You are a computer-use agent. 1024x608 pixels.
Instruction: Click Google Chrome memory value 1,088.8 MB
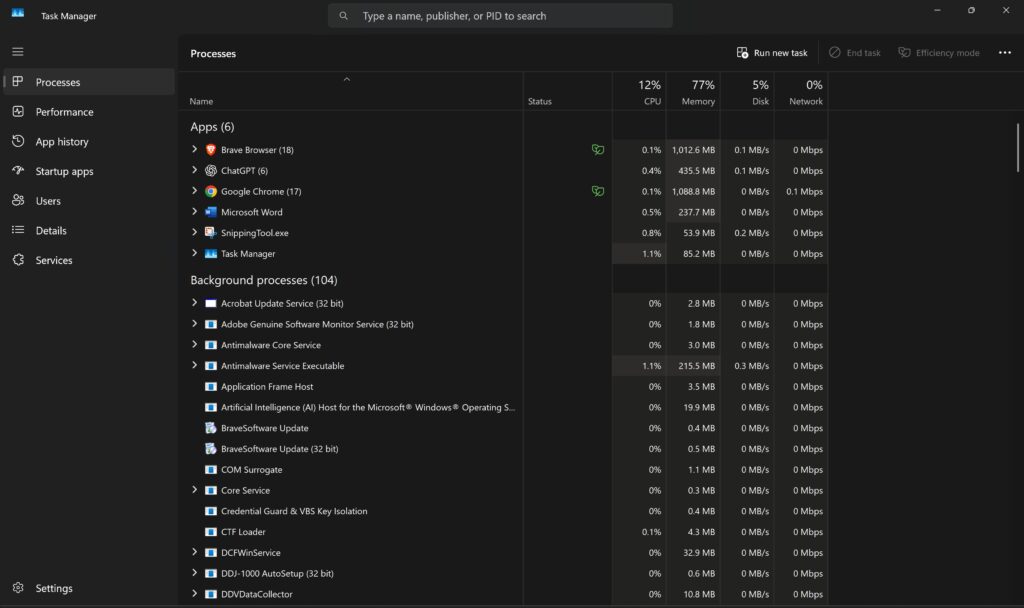(x=693, y=191)
